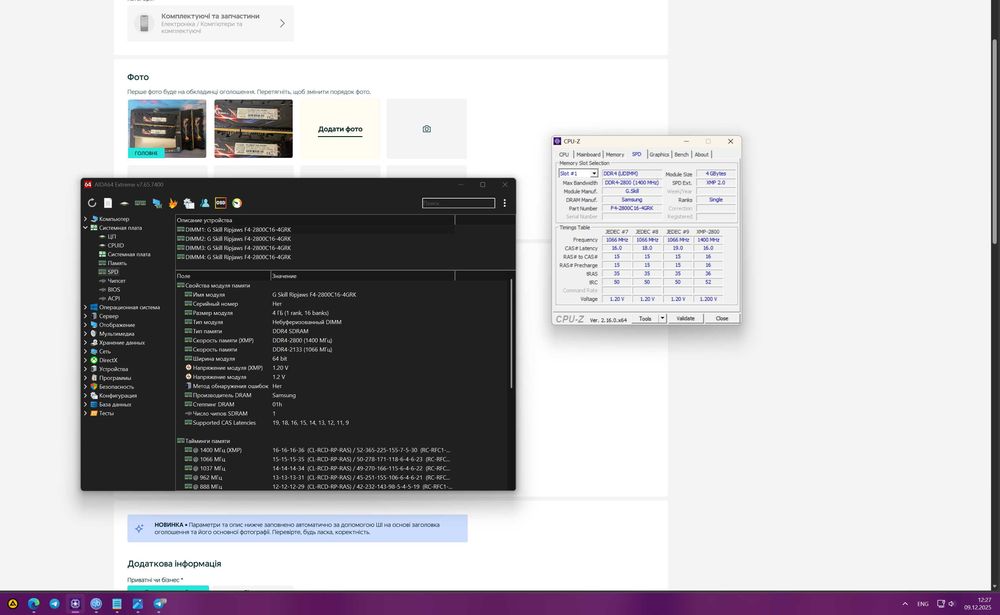Expand the Отображение tree node
The height and width of the screenshot is (615, 1000).
pyautogui.click(x=85, y=325)
